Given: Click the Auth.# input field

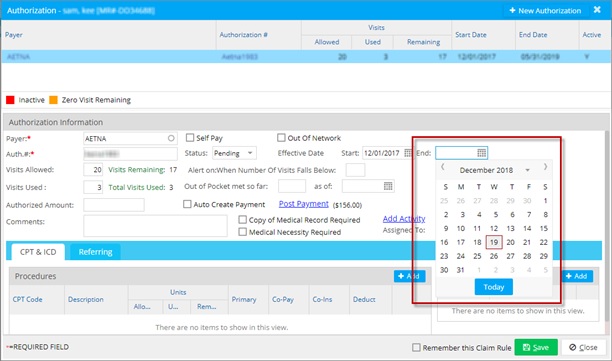Looking at the screenshot, I should (130, 154).
